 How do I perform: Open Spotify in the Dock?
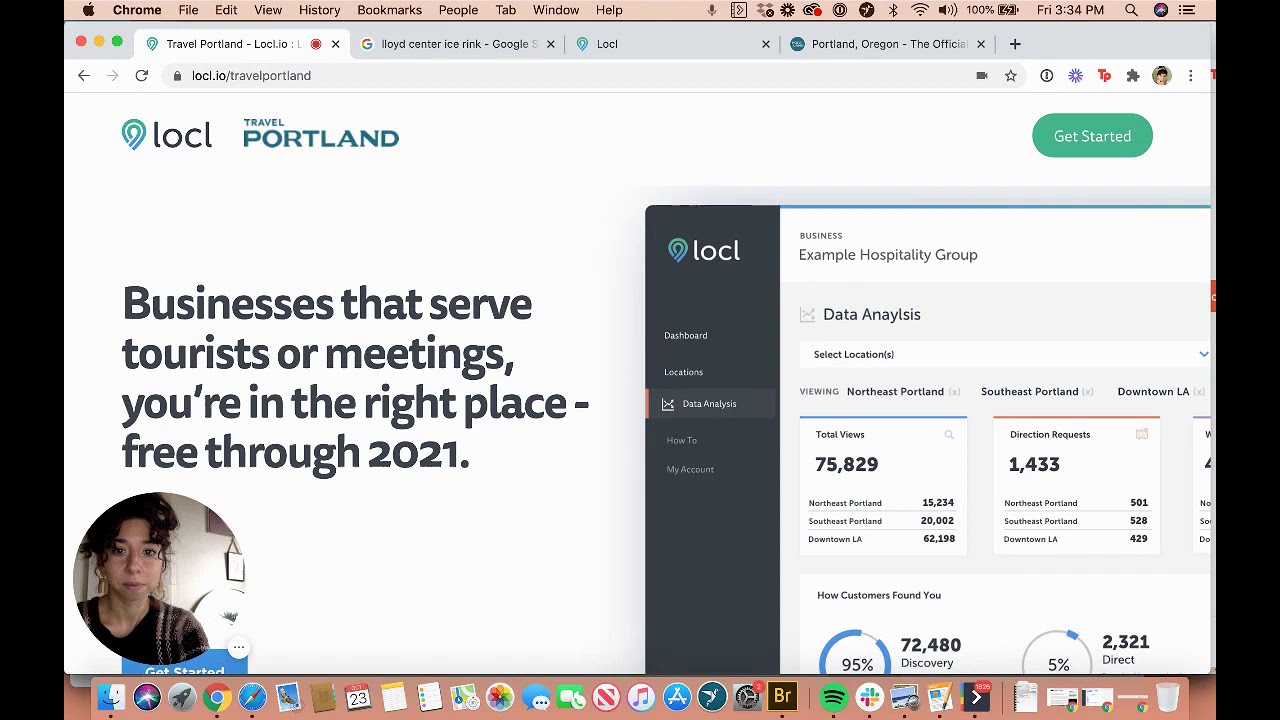point(833,697)
